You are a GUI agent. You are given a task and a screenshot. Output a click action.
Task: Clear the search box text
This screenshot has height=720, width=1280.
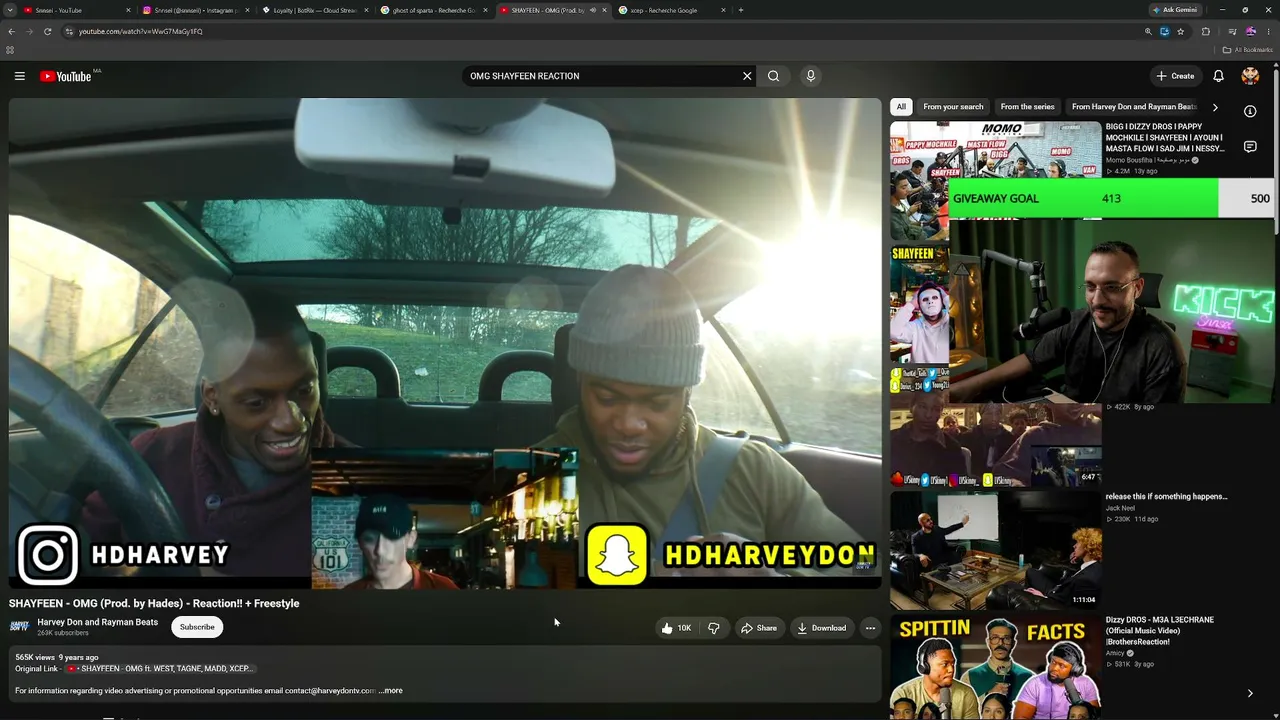pos(746,76)
